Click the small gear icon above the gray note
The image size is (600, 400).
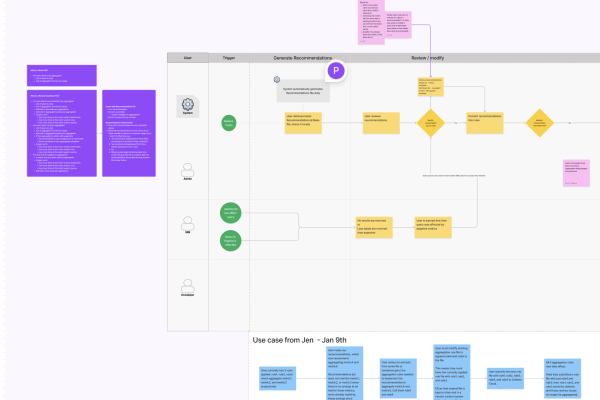point(276,79)
